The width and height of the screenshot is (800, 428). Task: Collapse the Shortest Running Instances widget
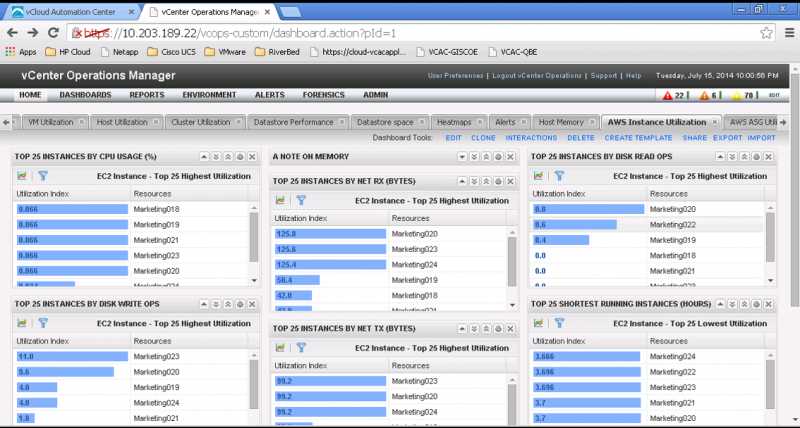720,304
